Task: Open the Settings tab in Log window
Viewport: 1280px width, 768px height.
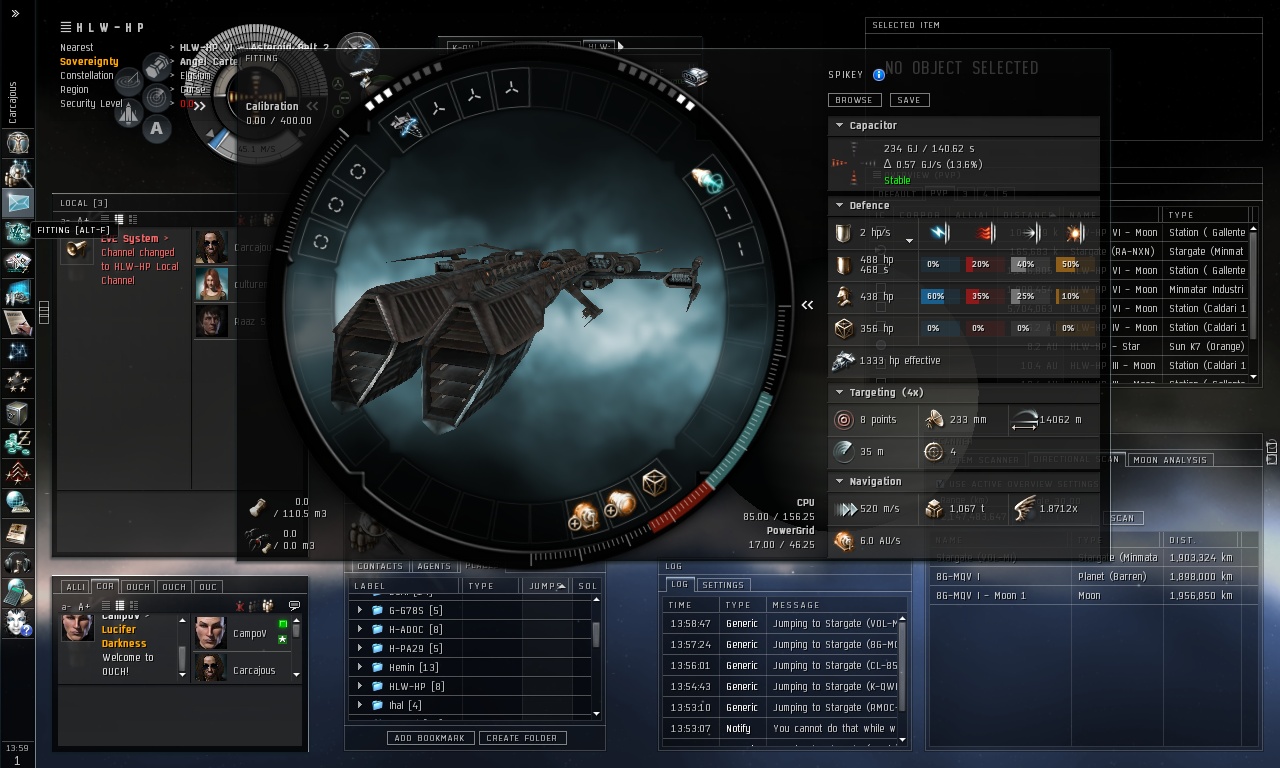Action: click(x=722, y=585)
